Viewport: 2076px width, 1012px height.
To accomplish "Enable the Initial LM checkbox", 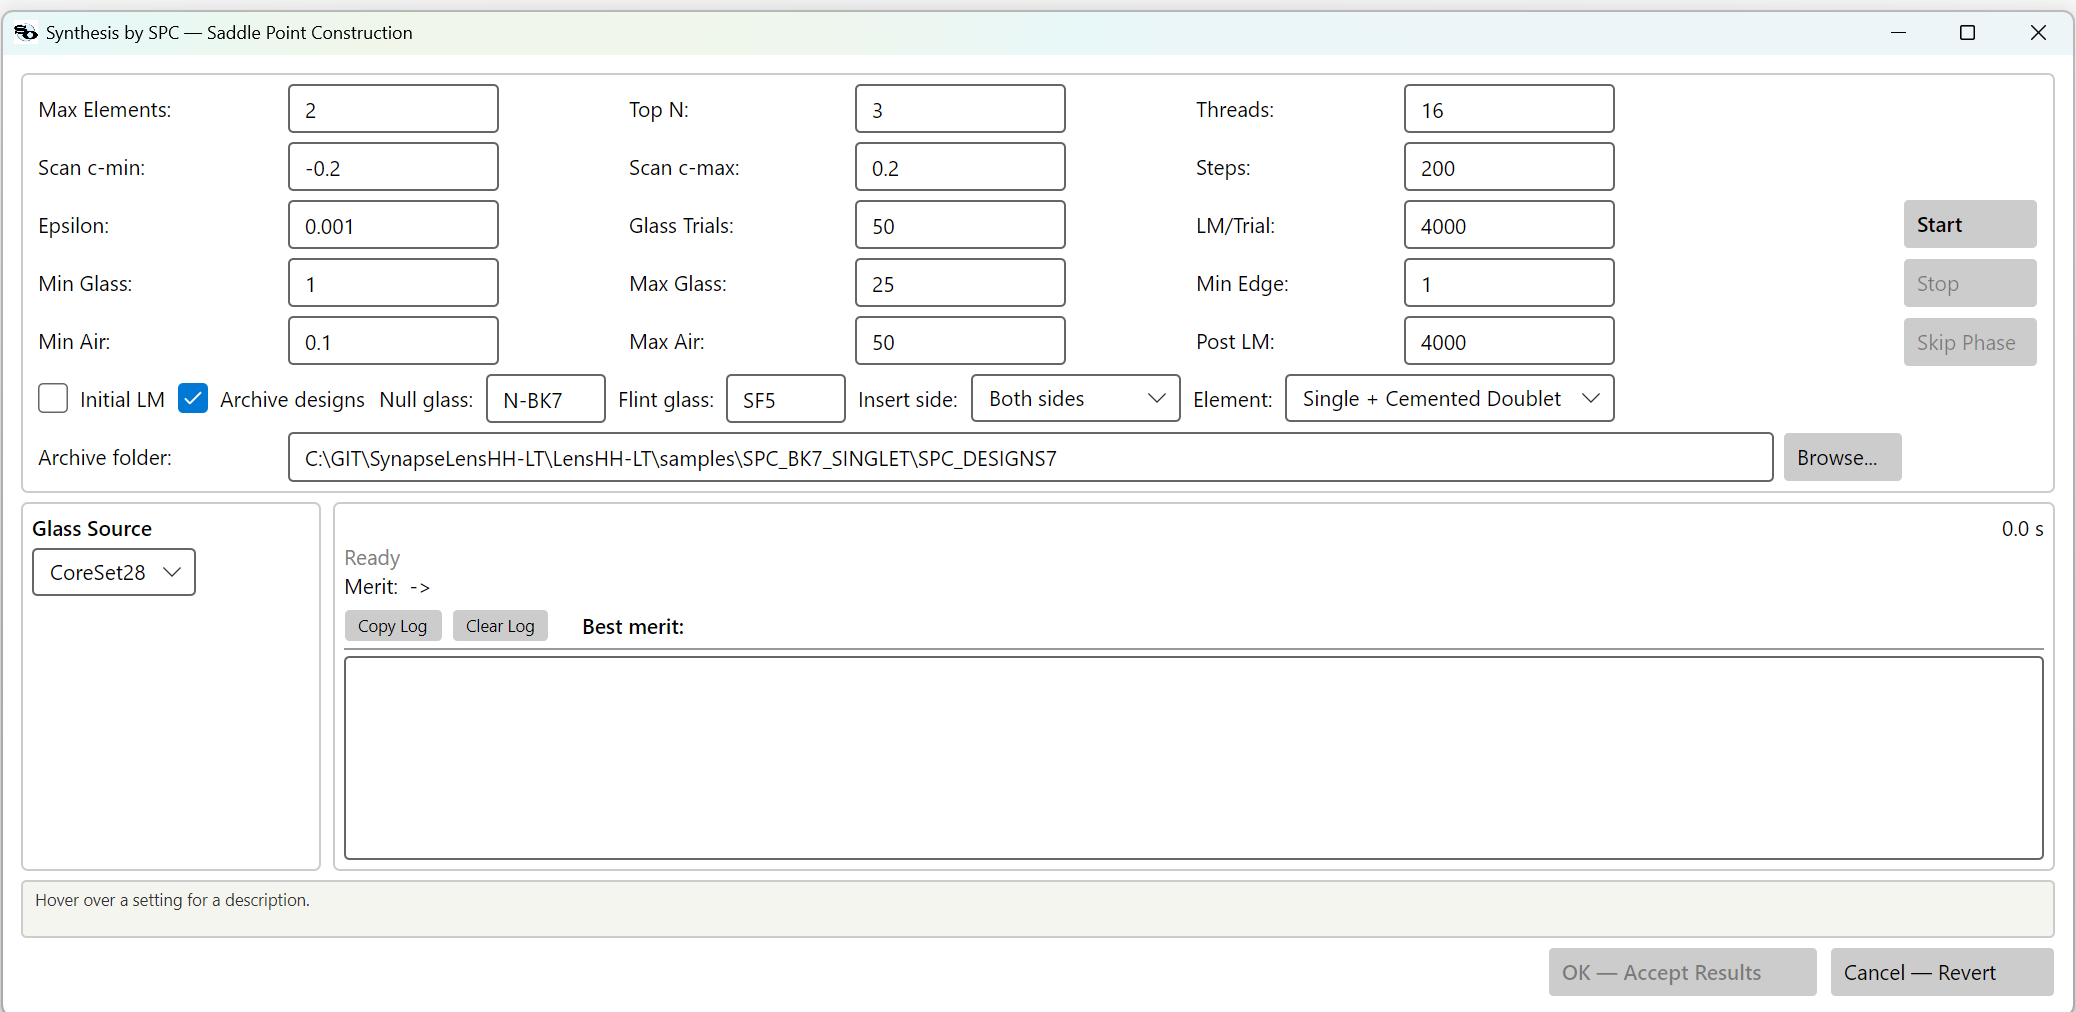I will coord(53,399).
